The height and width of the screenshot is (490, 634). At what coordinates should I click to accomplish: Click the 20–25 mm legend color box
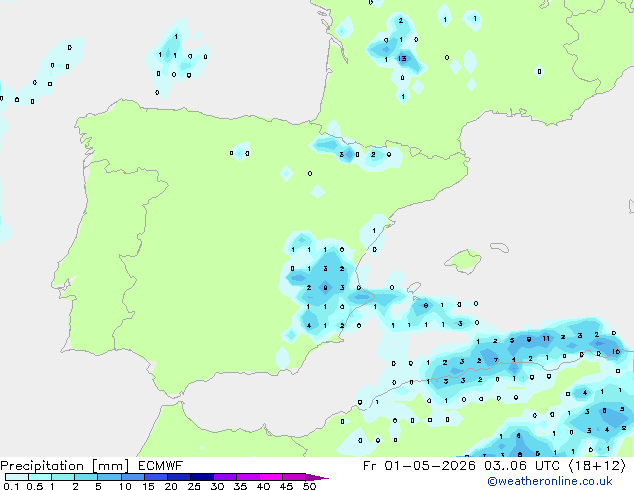coord(179,477)
